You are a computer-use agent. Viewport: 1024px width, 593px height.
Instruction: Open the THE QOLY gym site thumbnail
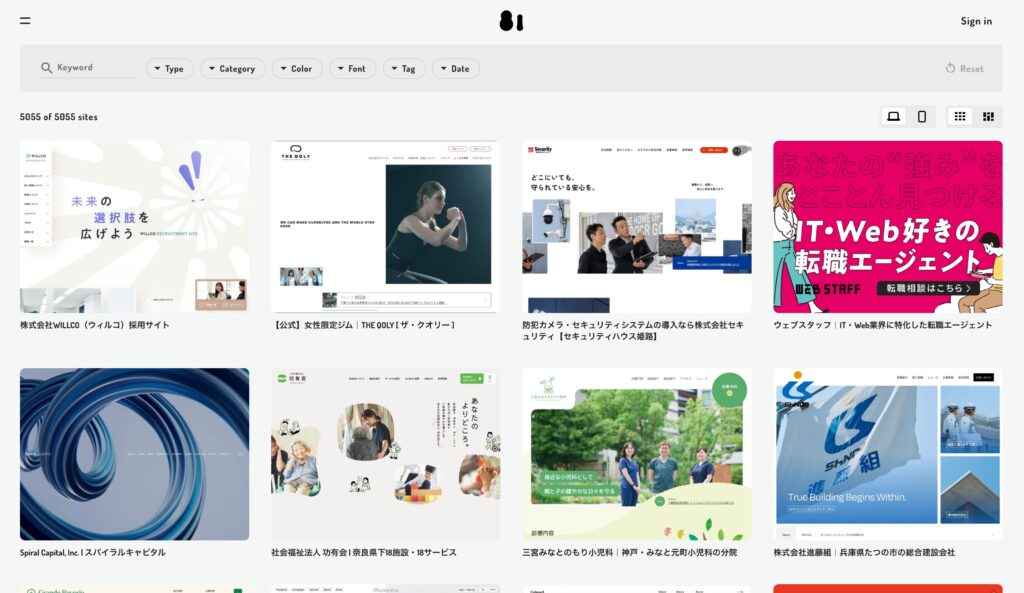coord(385,226)
